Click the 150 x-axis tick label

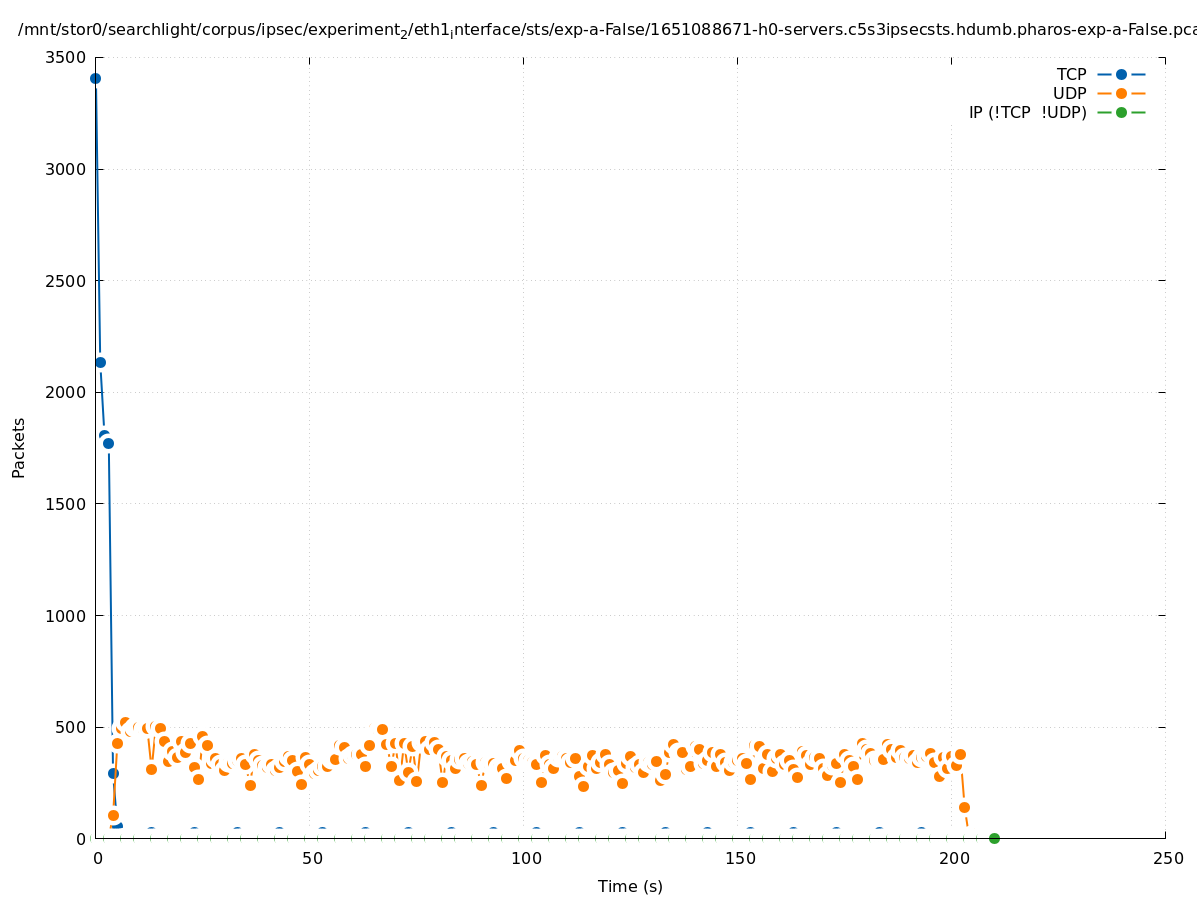tap(739, 858)
